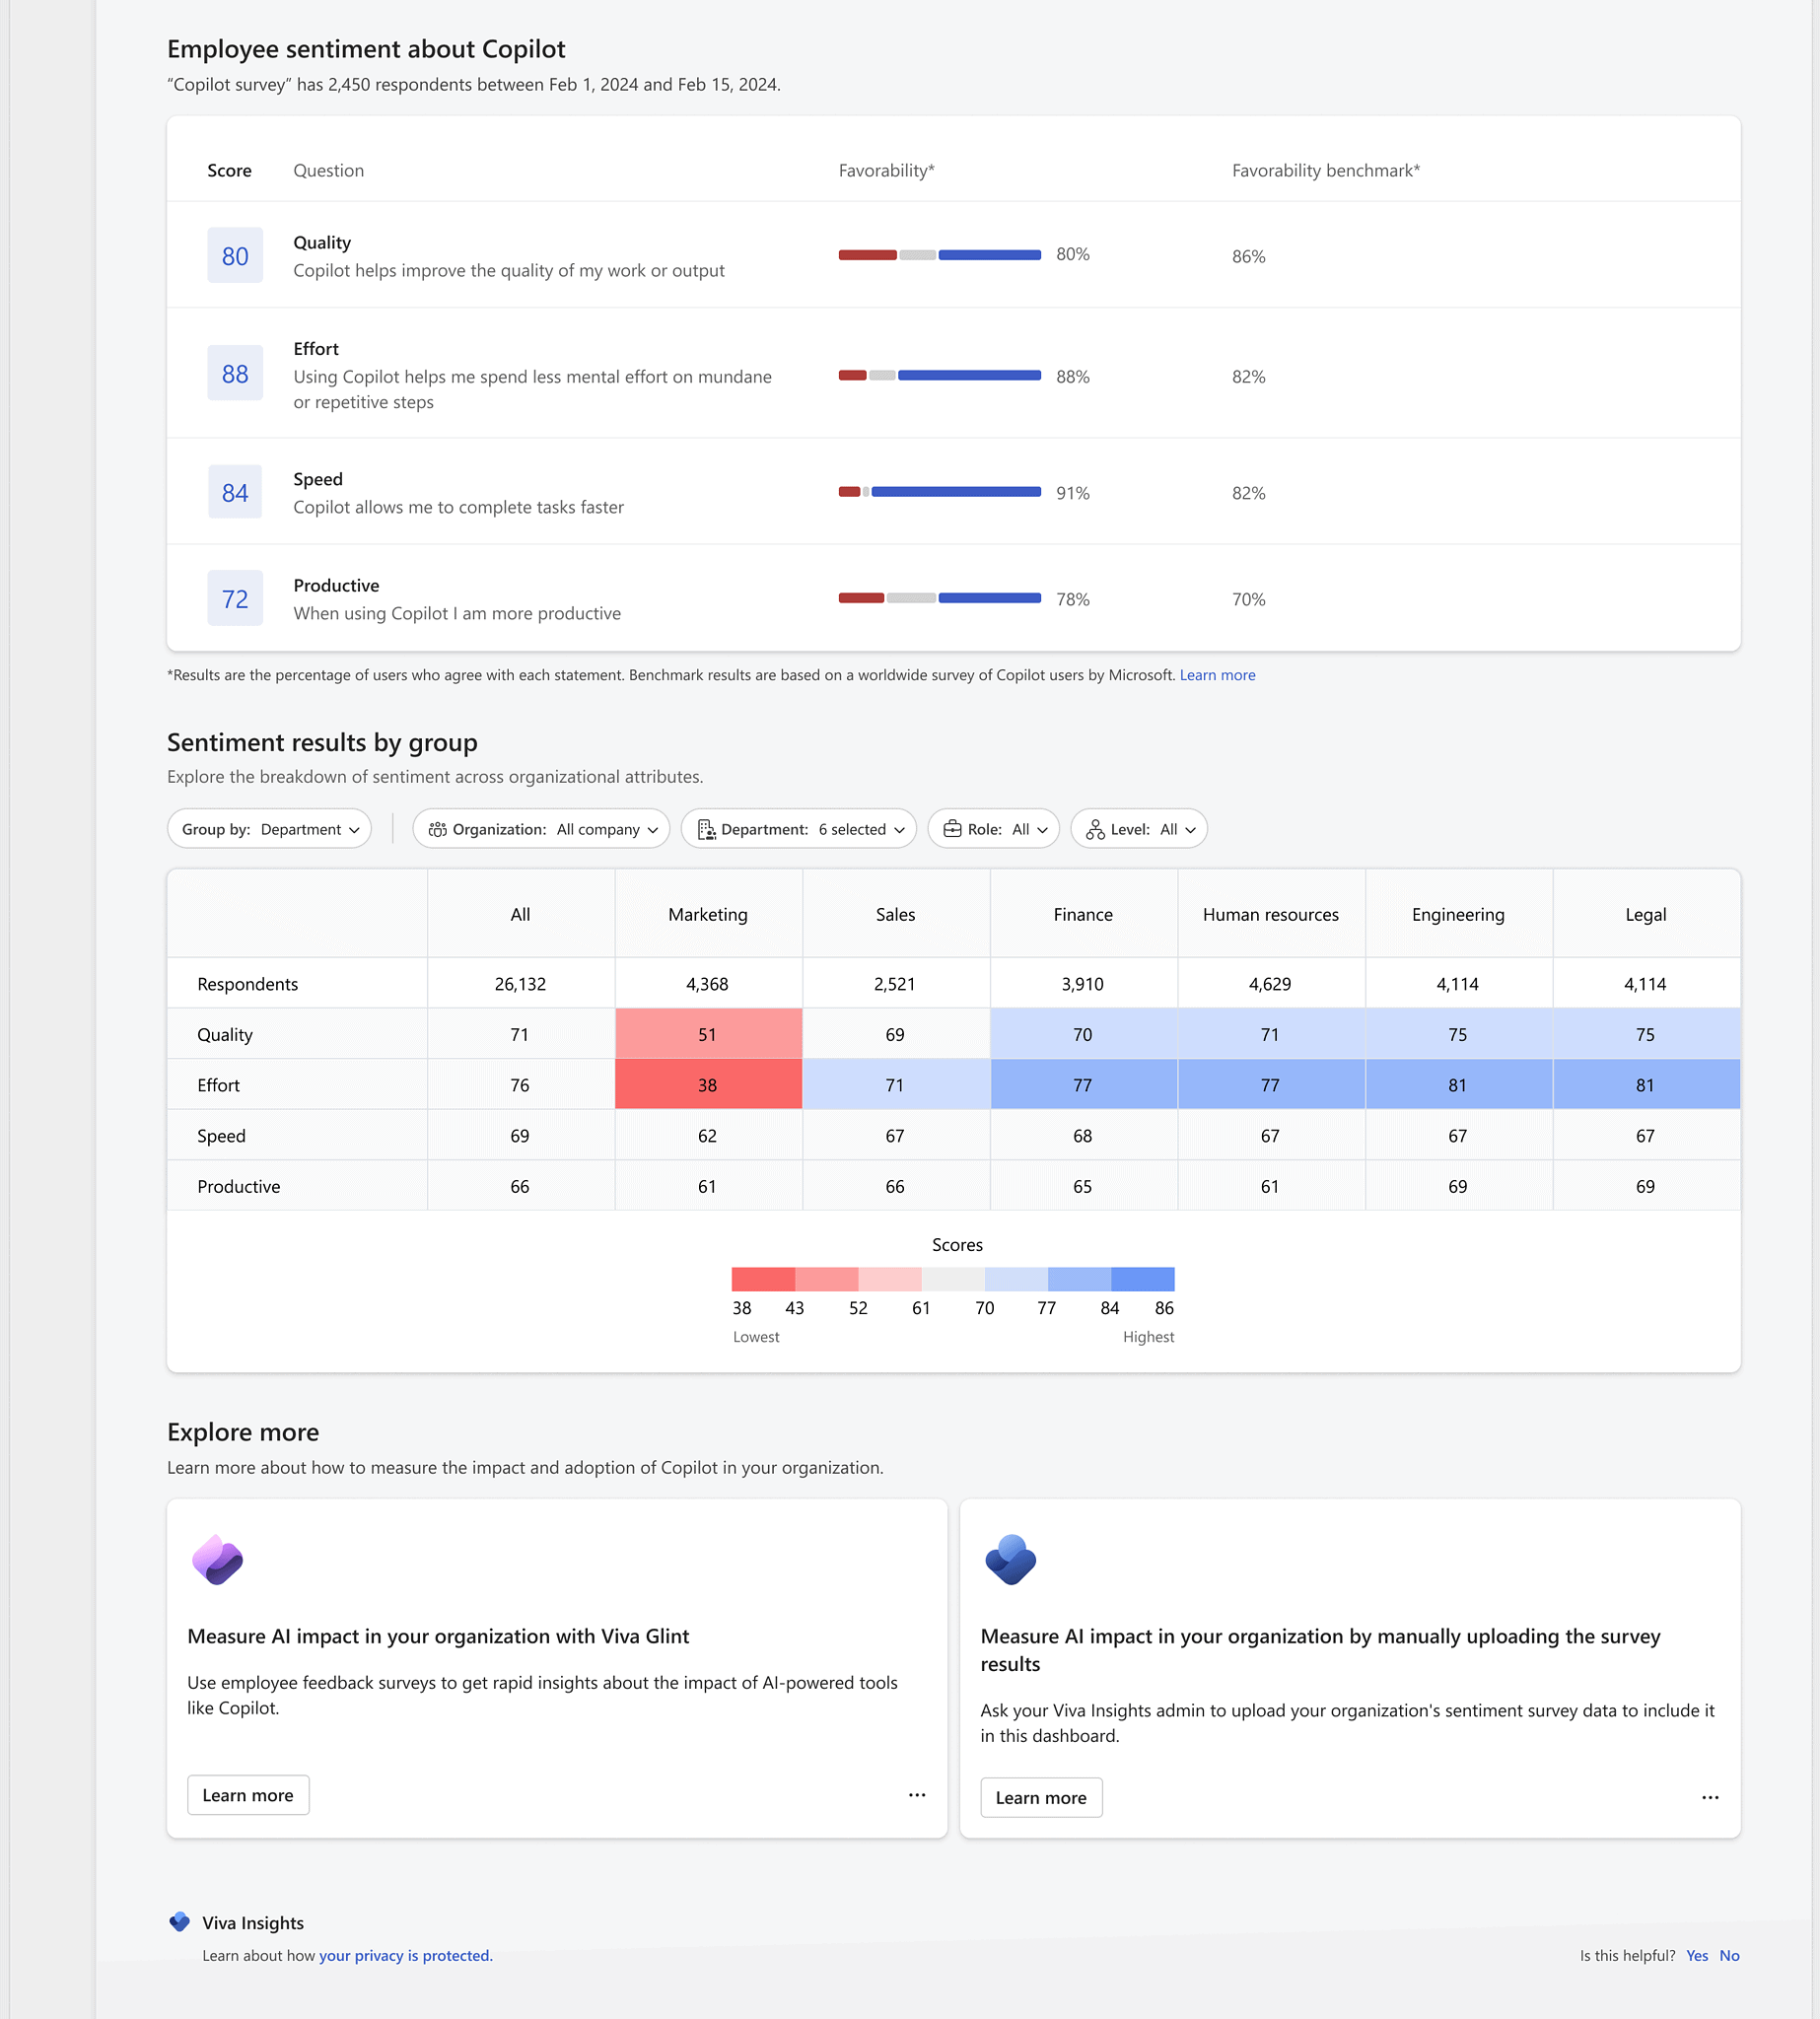This screenshot has width=1820, height=2019.
Task: Click the Copilot icon on the upload survey card
Action: [1011, 1558]
